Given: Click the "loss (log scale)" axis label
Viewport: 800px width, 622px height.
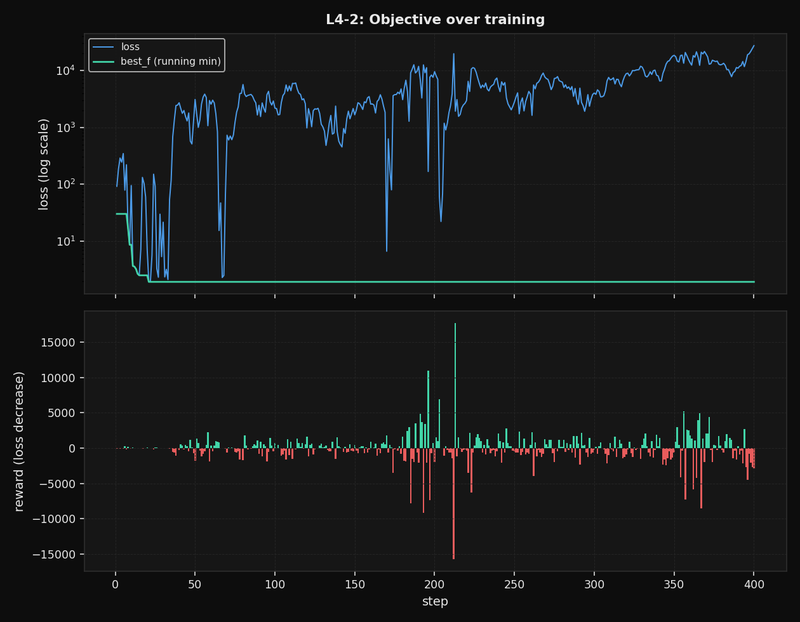Looking at the screenshot, I should pyautogui.click(x=43, y=164).
